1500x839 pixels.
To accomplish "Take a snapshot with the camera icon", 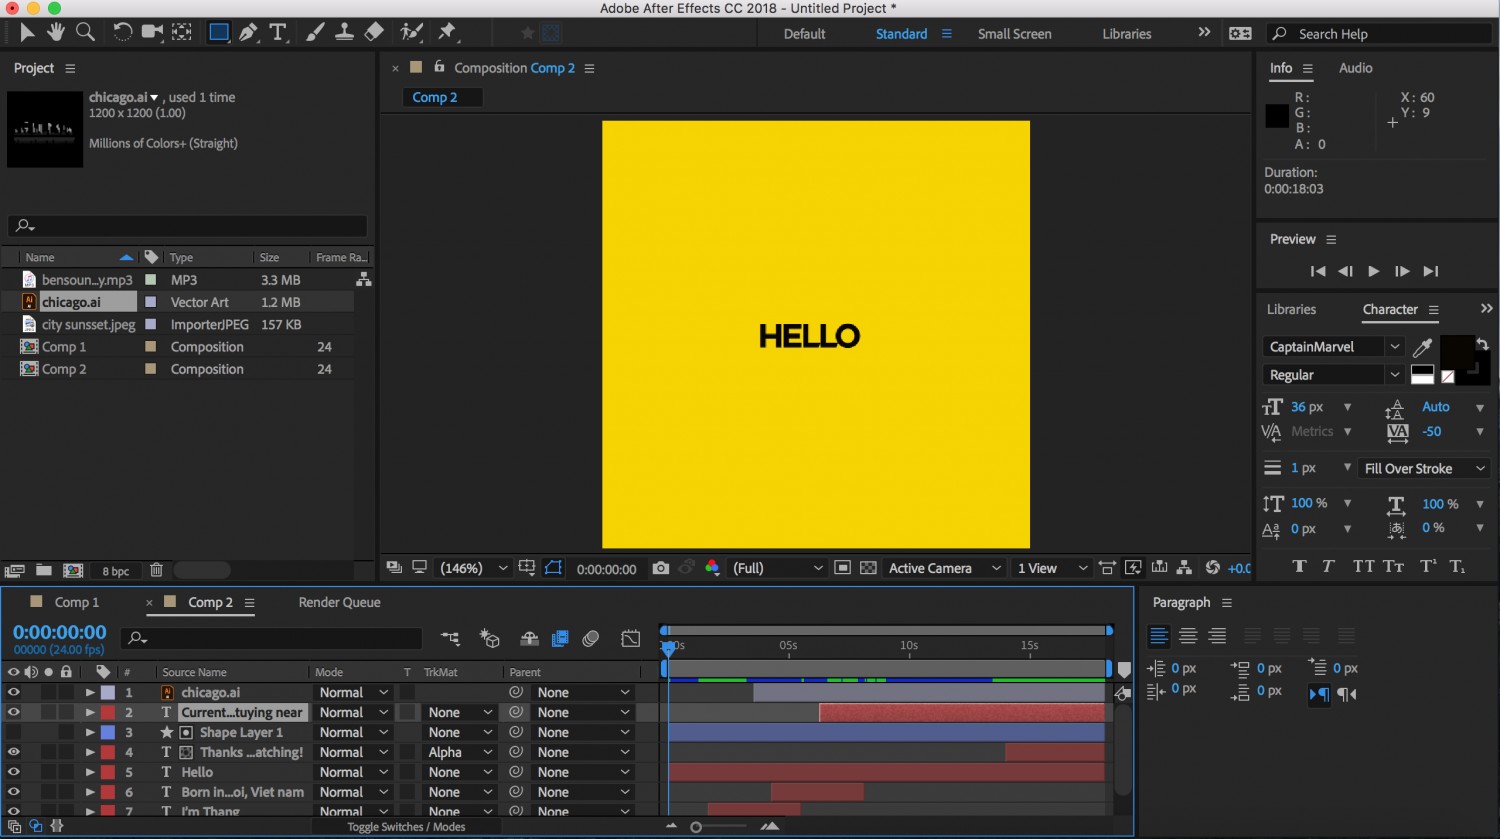I will point(660,568).
